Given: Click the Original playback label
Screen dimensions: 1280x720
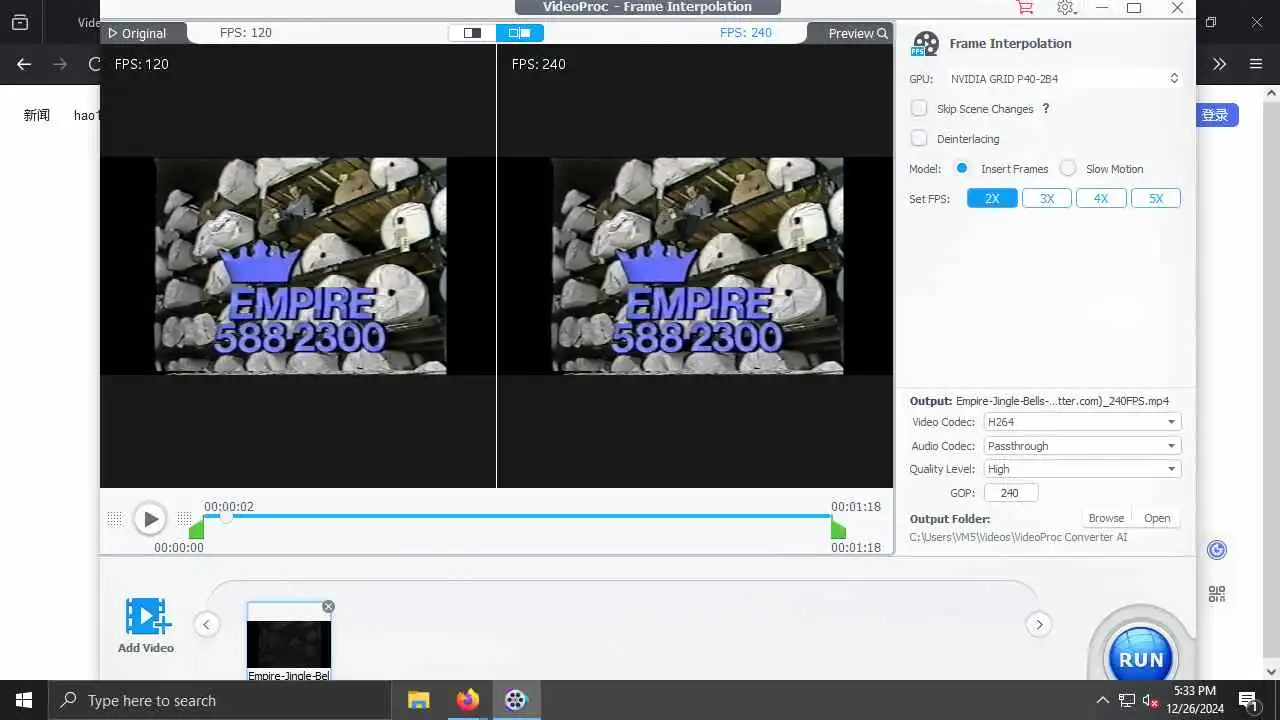Looking at the screenshot, I should point(137,33).
